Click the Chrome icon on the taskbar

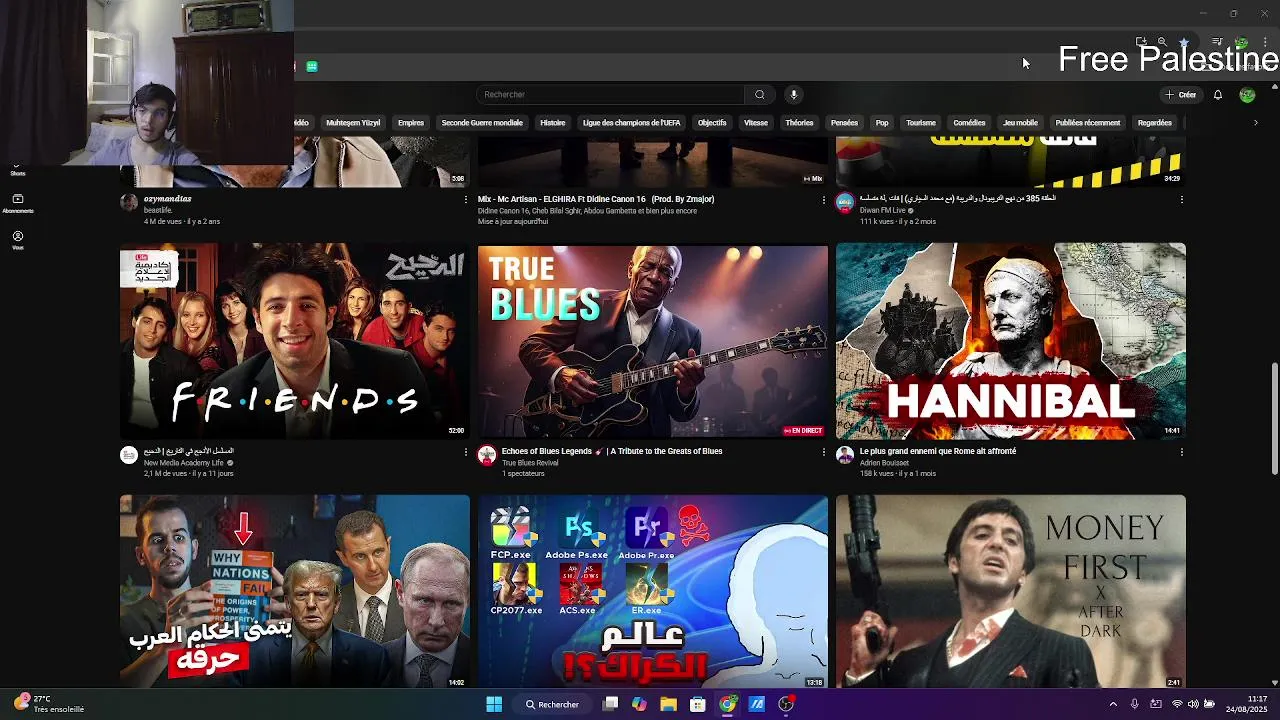coord(727,704)
